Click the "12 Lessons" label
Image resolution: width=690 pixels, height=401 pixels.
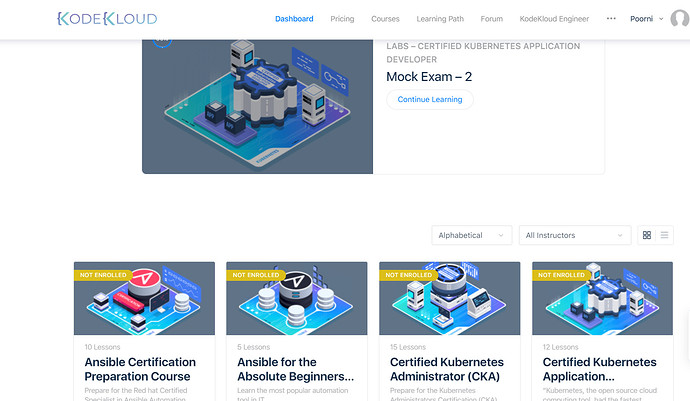560,347
